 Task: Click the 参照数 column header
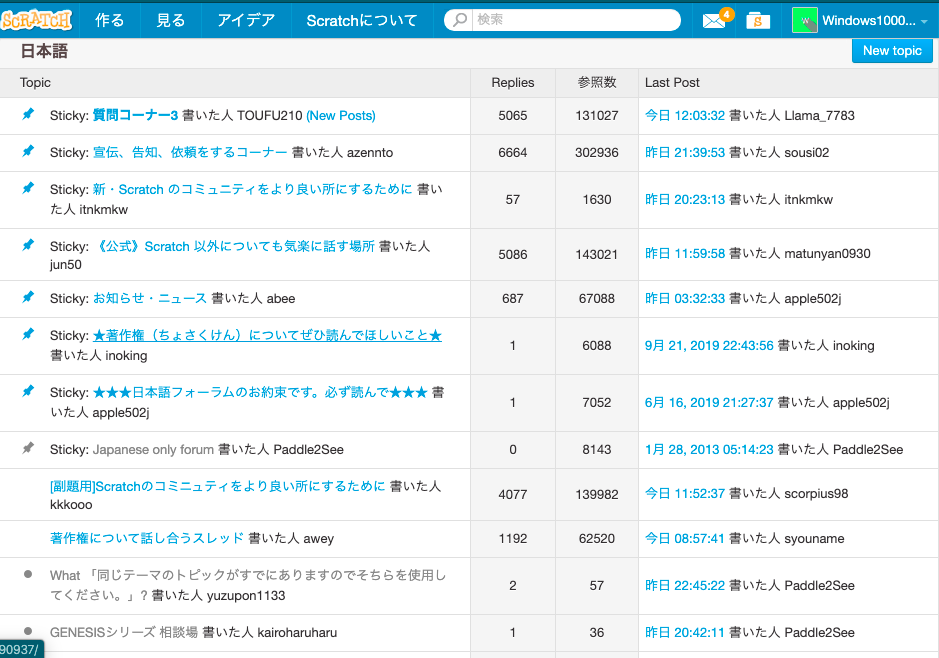(x=596, y=83)
